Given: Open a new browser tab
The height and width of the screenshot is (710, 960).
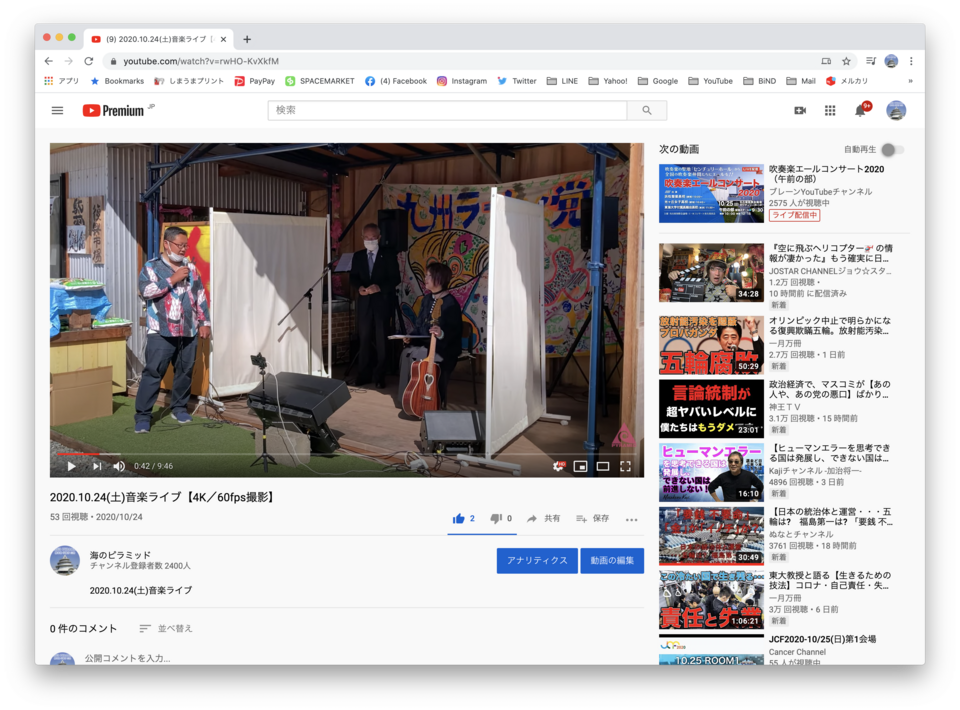Looking at the screenshot, I should (x=246, y=39).
